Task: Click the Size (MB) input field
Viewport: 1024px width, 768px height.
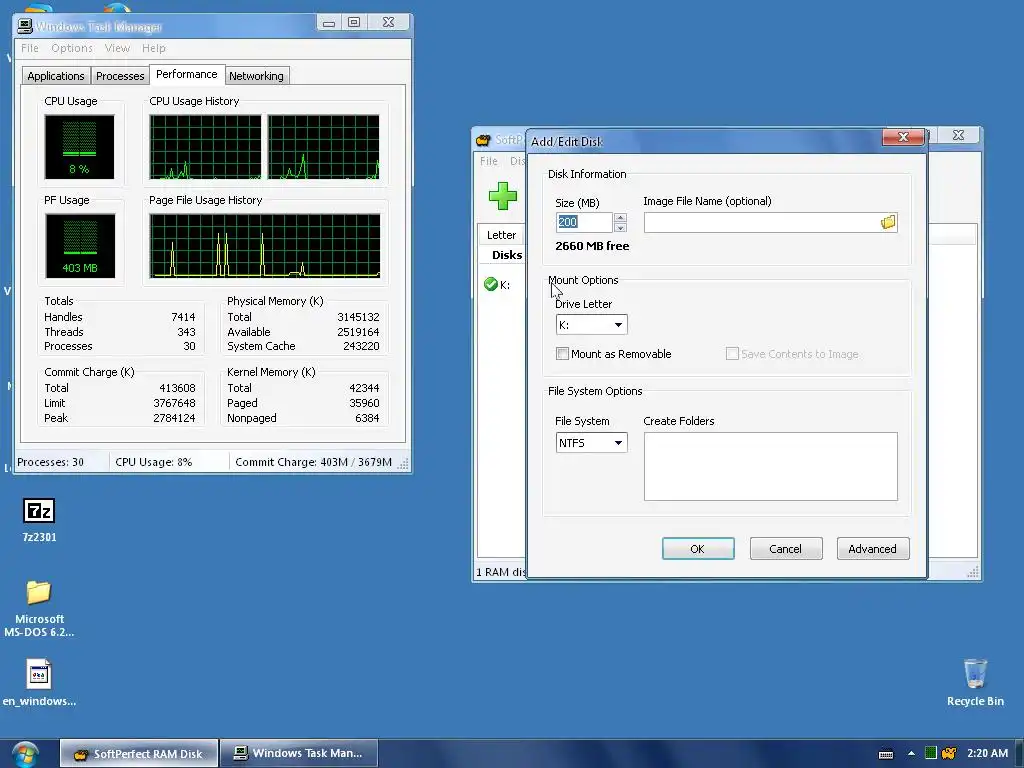Action: pos(584,222)
